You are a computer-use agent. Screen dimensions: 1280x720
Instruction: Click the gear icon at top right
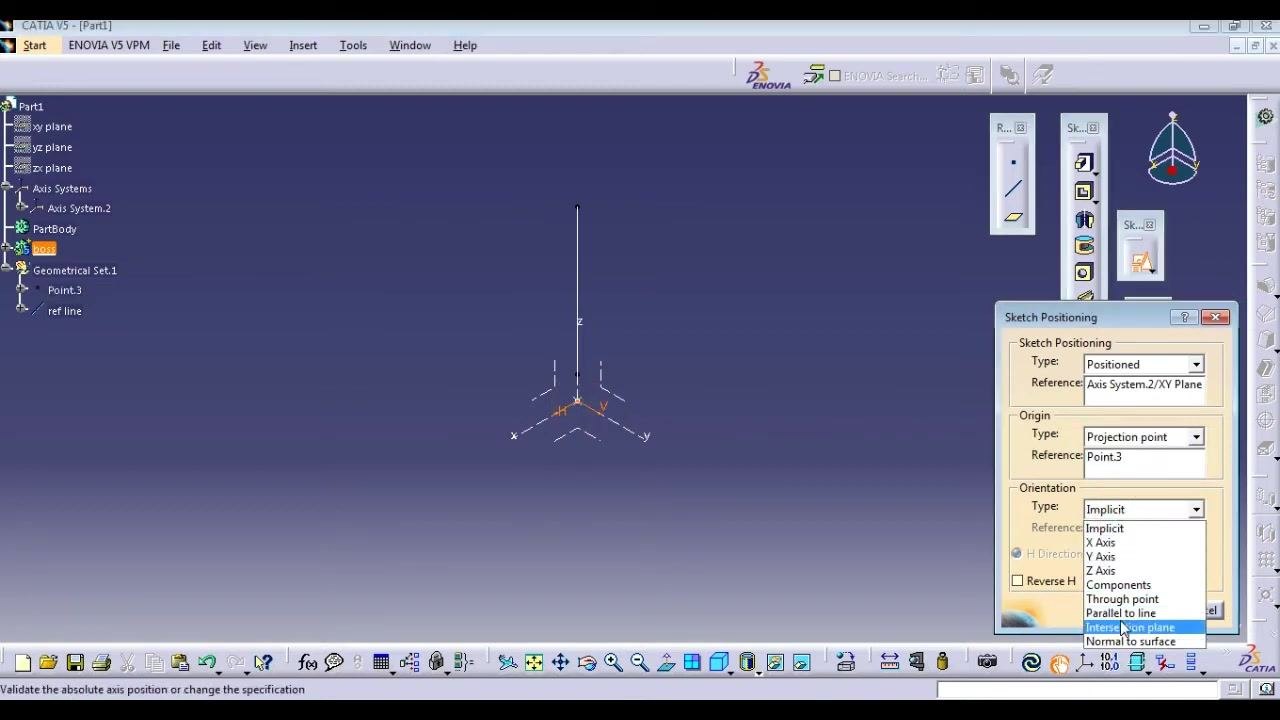pyautogui.click(x=1265, y=116)
